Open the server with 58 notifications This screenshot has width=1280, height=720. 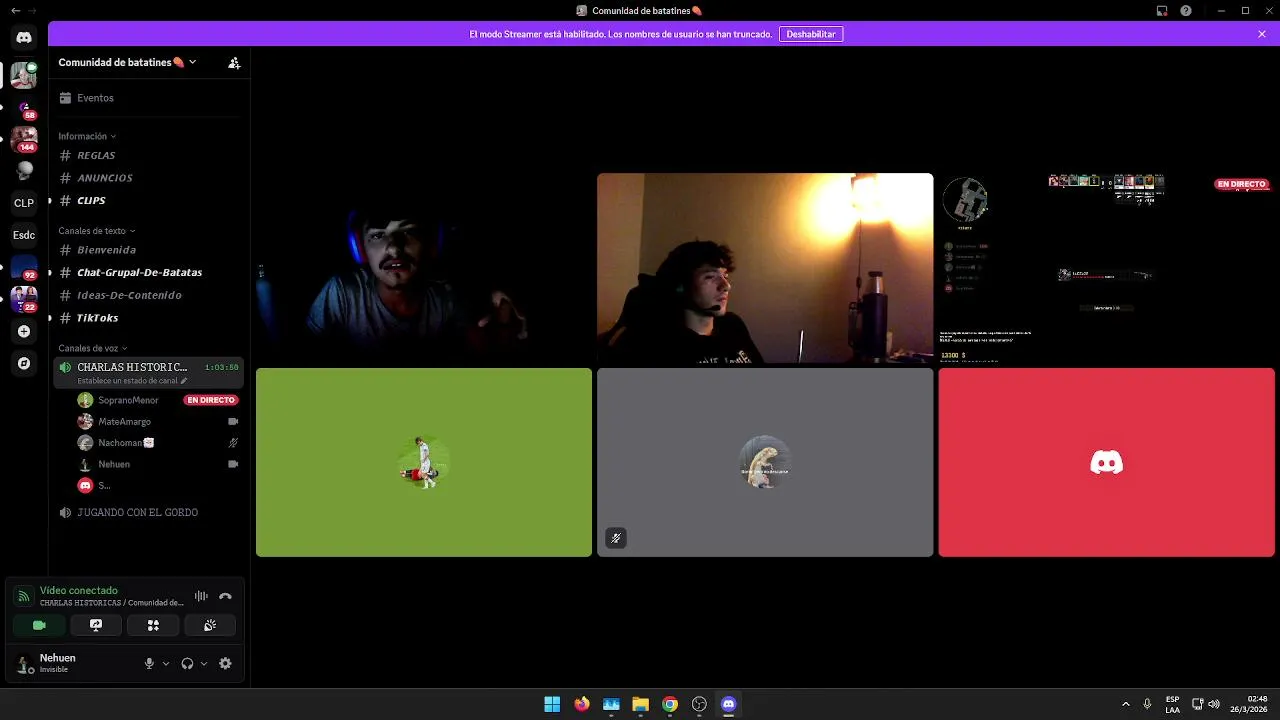click(x=24, y=107)
